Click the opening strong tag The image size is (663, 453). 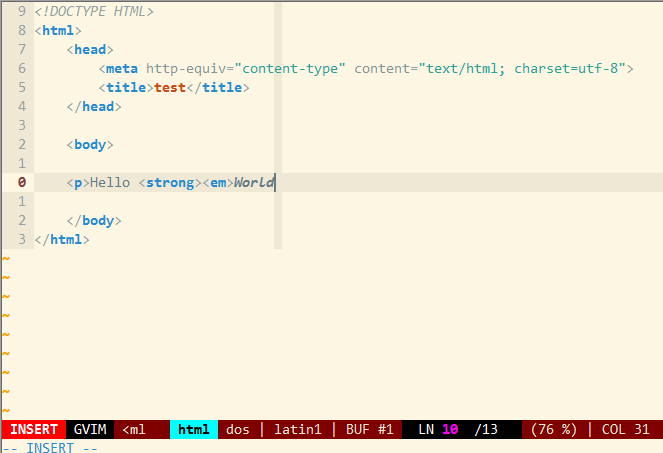(x=170, y=183)
